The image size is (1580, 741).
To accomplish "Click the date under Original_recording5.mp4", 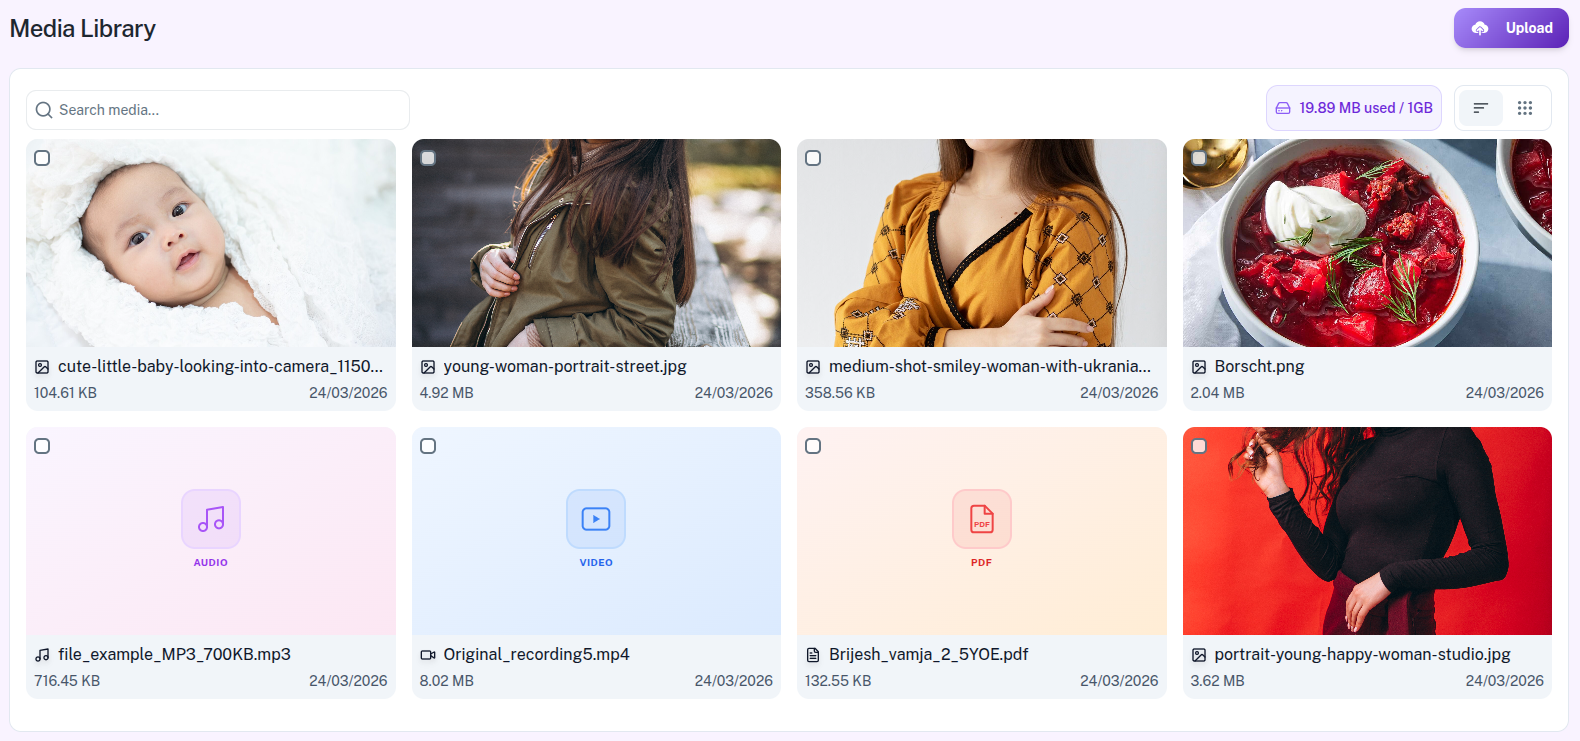I will point(734,681).
